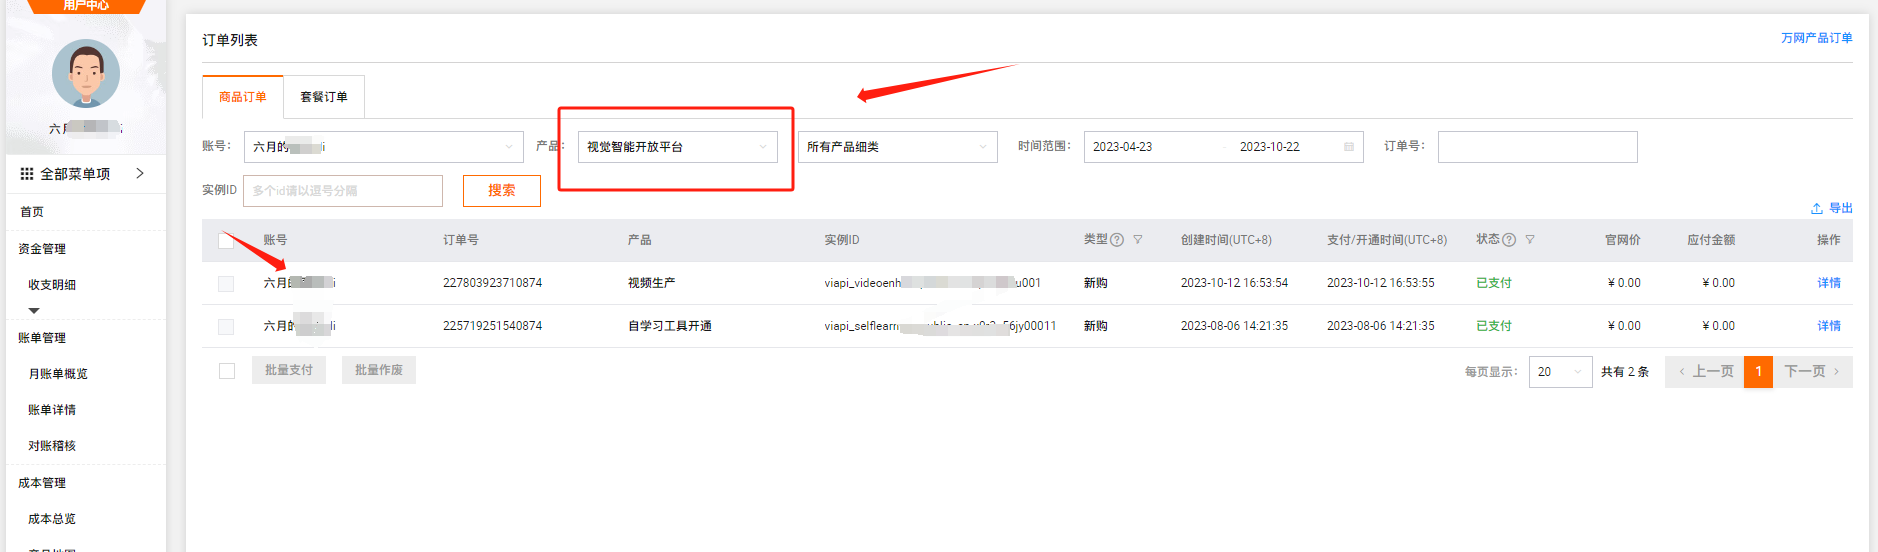
Task: Open 详情 for the 视频生产 order
Action: 1829,283
